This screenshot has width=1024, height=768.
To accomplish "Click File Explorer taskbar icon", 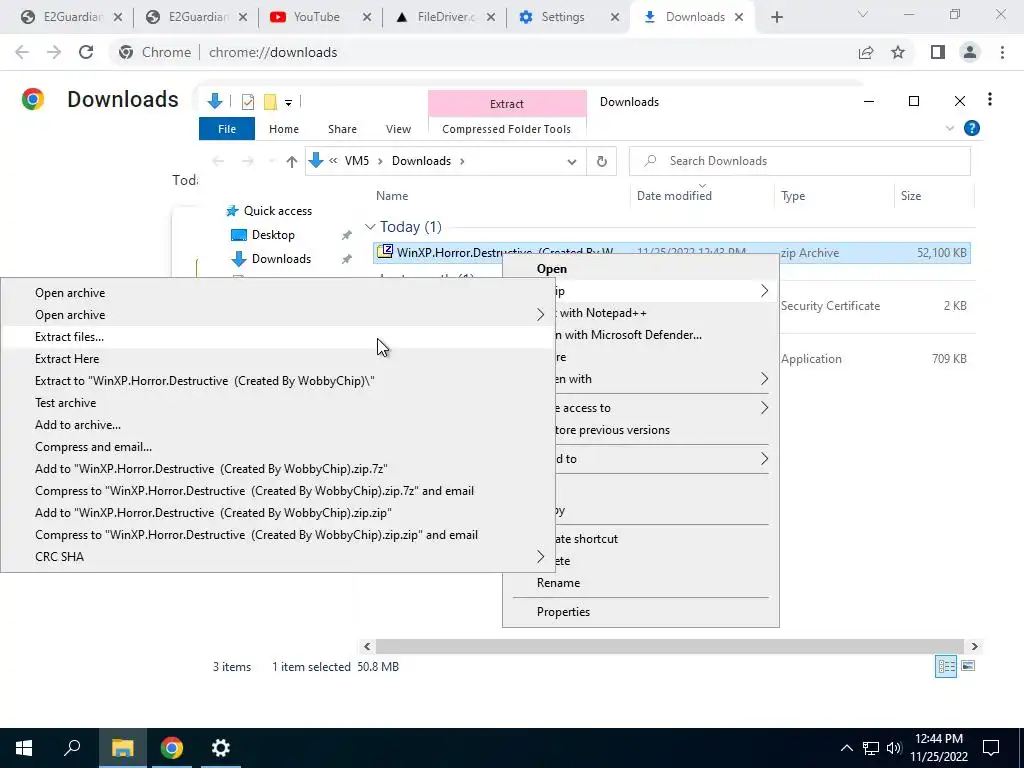I will pos(122,748).
